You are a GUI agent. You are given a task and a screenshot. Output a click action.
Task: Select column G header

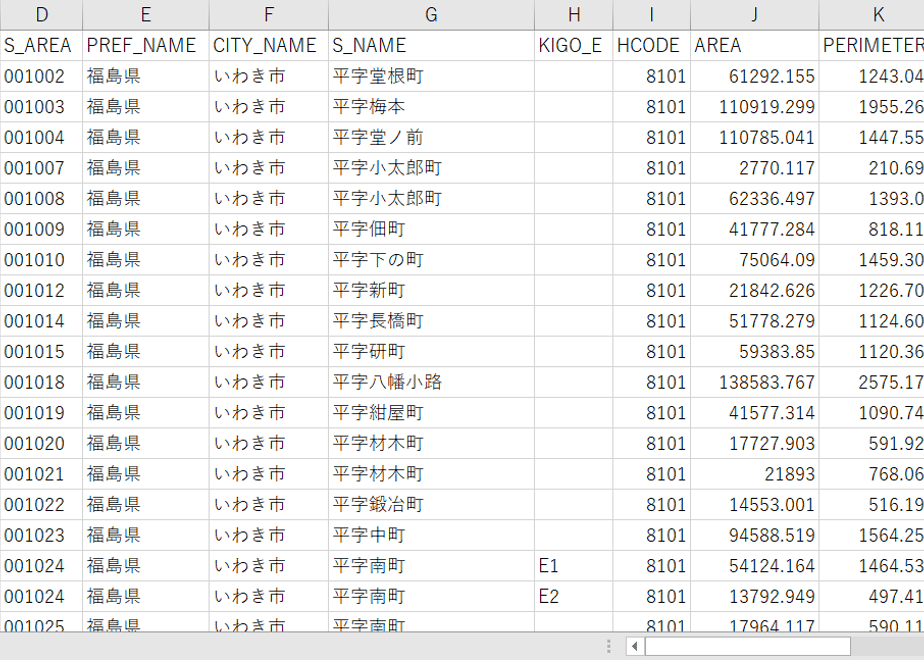coord(431,15)
